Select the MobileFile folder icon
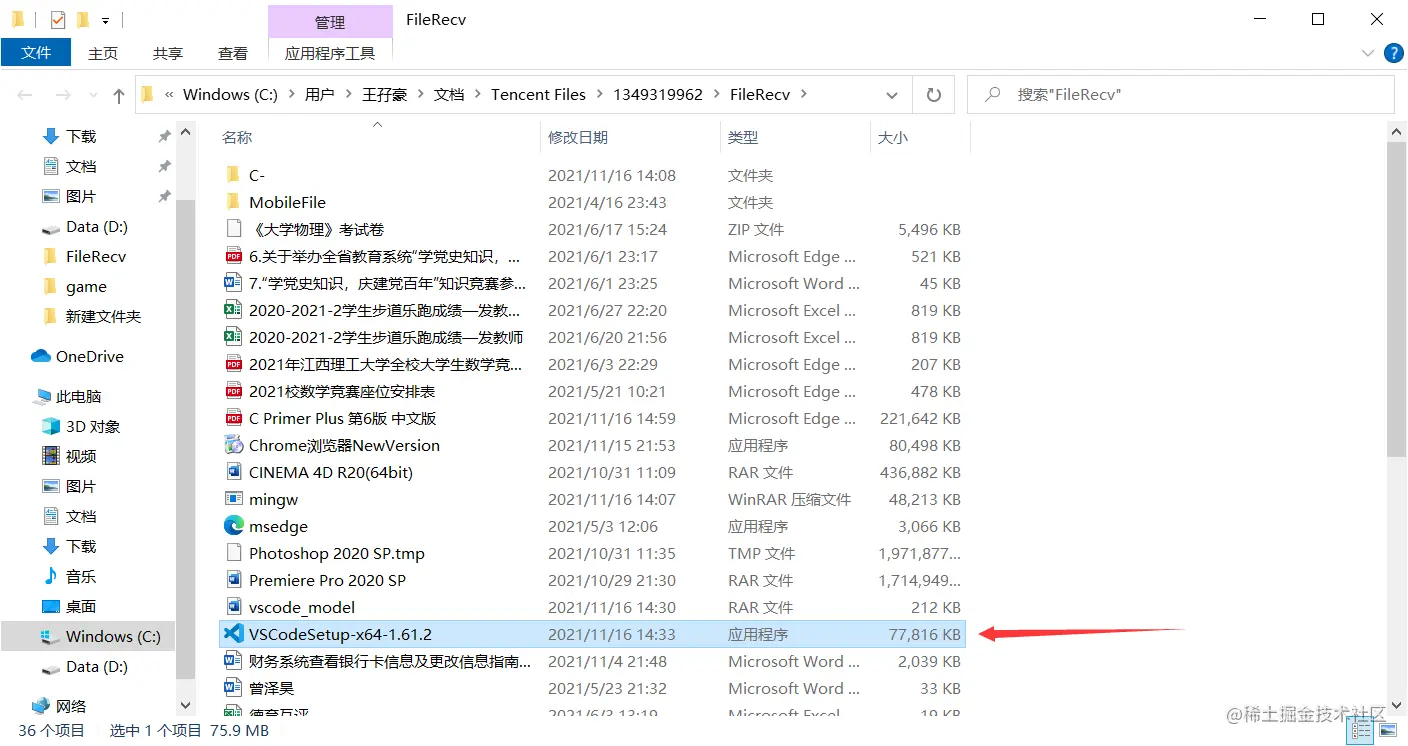The height and width of the screenshot is (746, 1408). click(x=233, y=202)
